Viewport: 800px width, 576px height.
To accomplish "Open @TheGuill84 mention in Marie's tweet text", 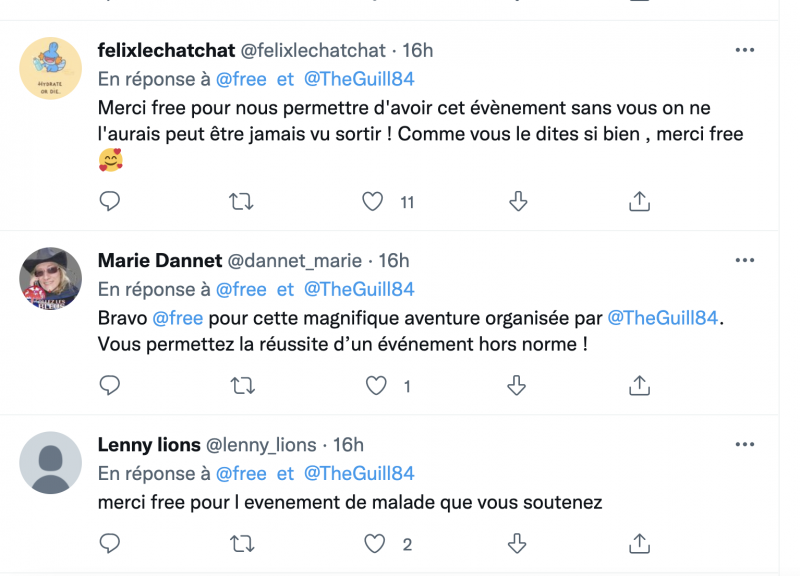I will [663, 318].
